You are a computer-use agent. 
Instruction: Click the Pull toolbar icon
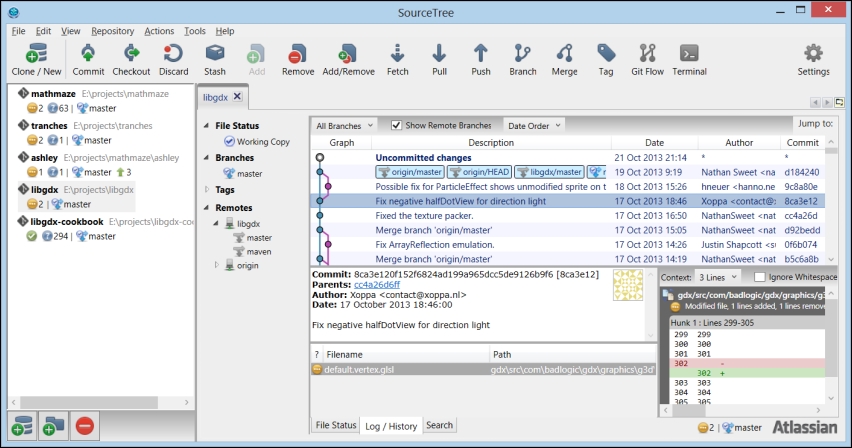[x=439, y=60]
